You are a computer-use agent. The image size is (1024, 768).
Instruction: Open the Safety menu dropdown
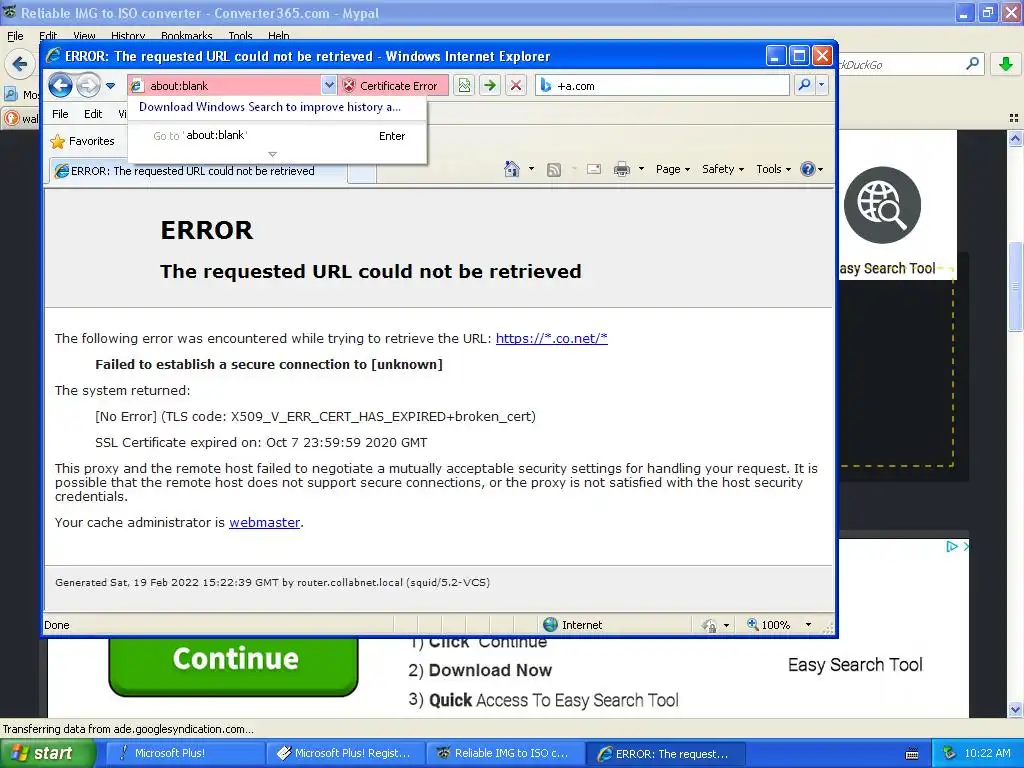click(723, 169)
